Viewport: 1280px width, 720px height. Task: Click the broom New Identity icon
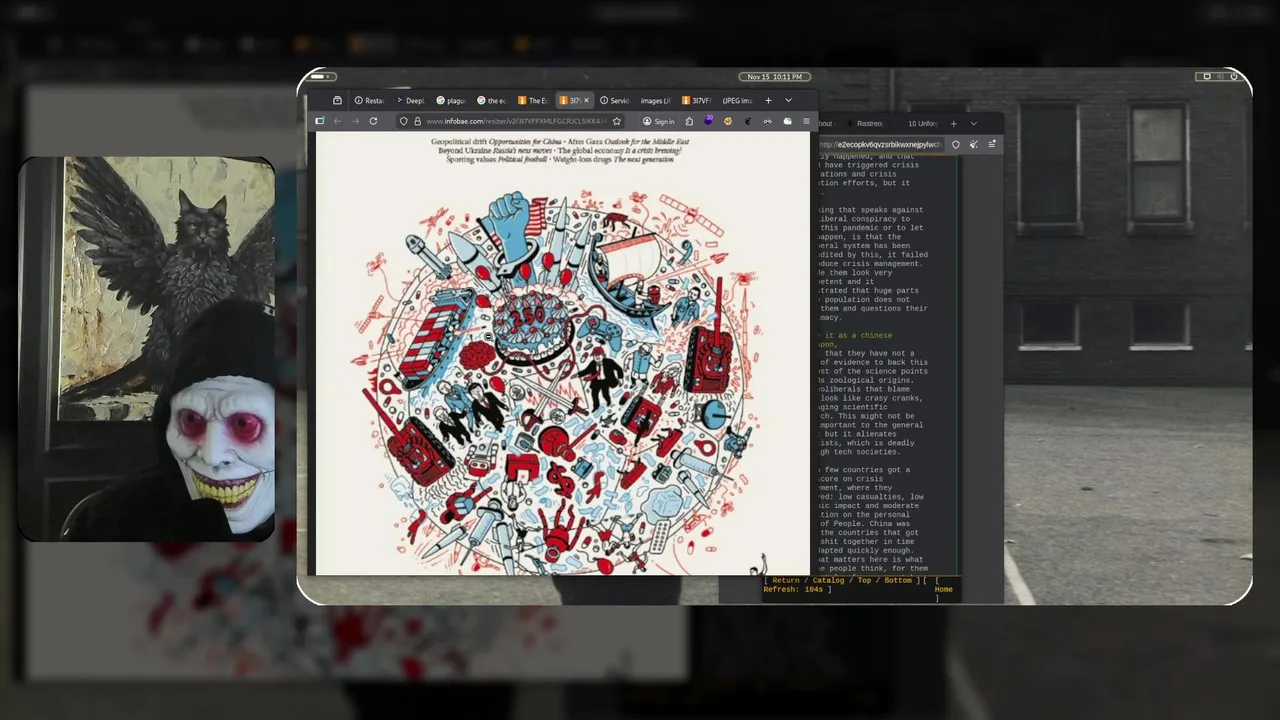[x=973, y=144]
